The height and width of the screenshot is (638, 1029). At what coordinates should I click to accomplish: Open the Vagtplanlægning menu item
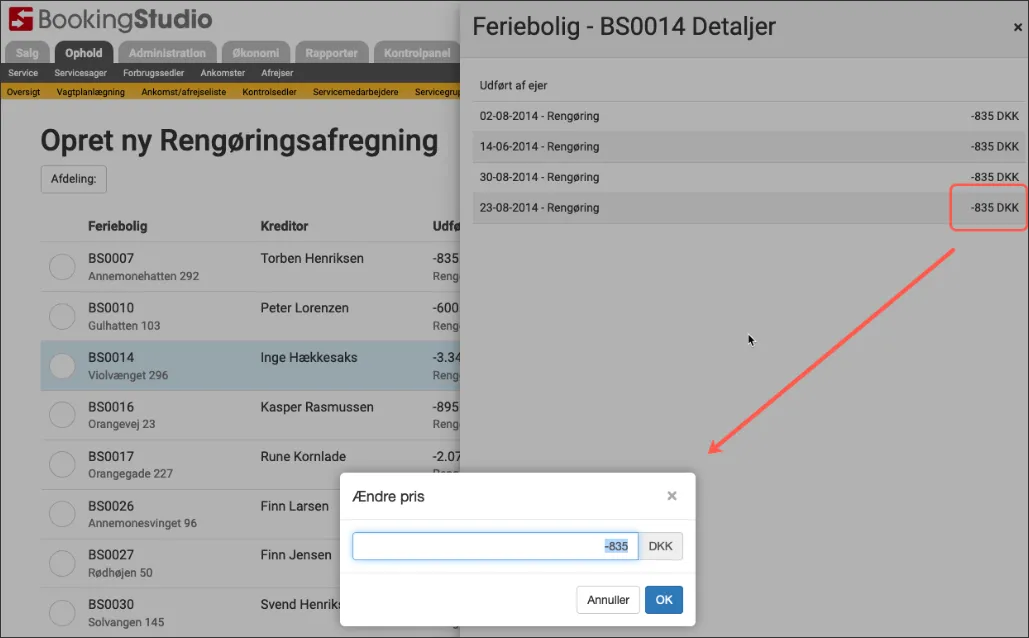tap(91, 92)
